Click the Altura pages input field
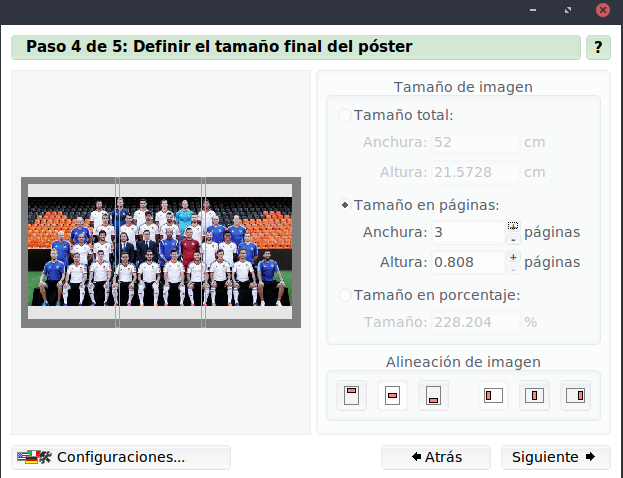The height and width of the screenshot is (478, 623). [x=467, y=263]
